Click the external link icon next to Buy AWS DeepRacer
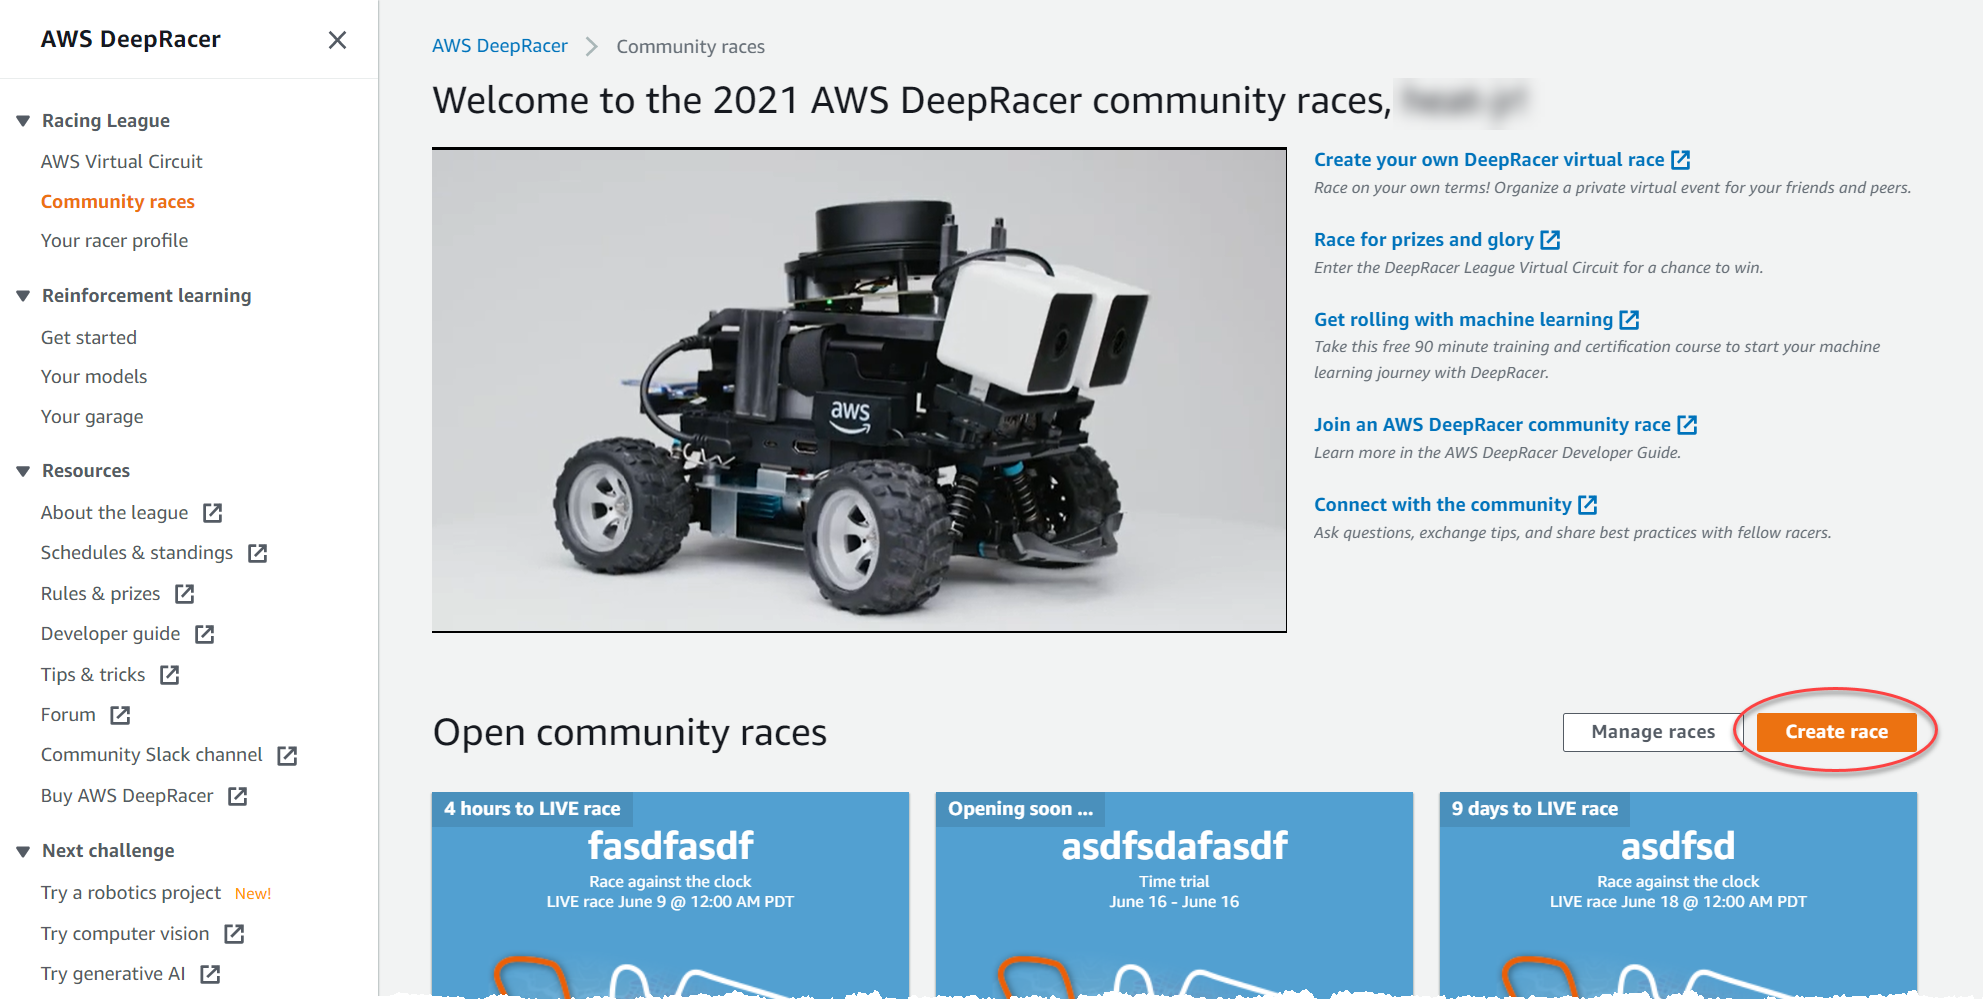Image resolution: width=1983 pixels, height=999 pixels. click(238, 796)
